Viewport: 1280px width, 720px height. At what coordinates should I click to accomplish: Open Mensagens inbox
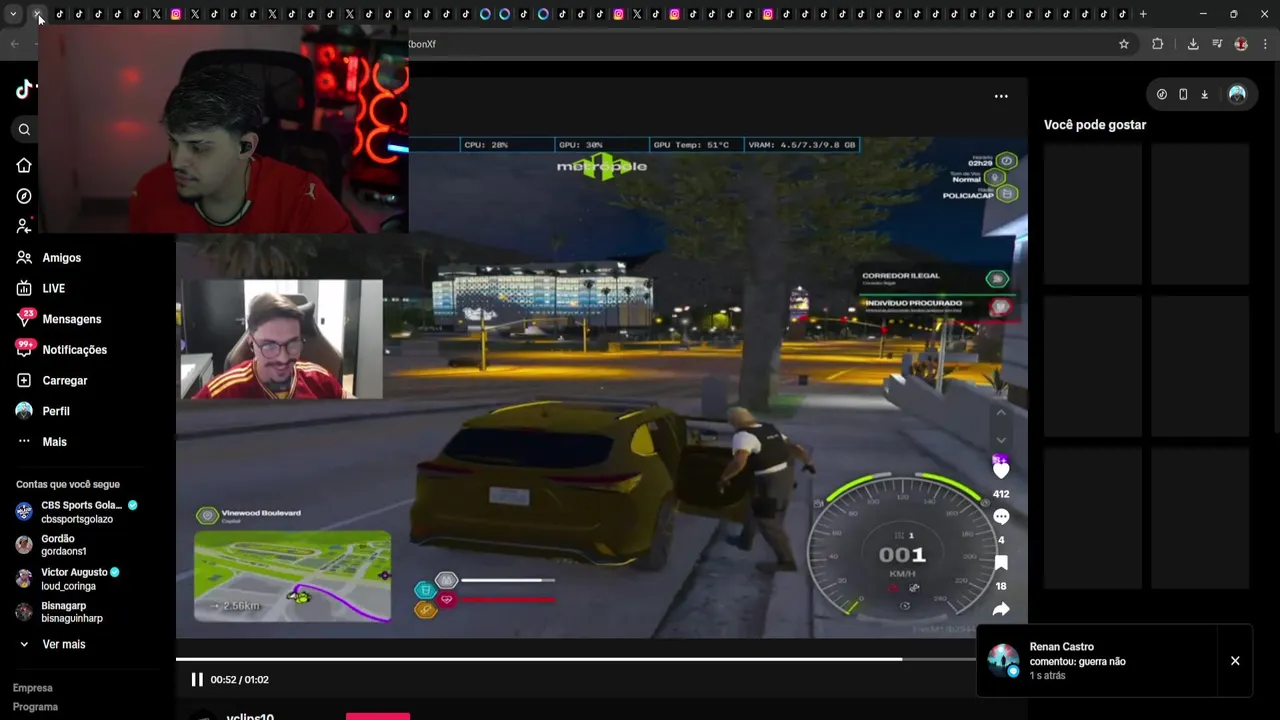click(59, 319)
